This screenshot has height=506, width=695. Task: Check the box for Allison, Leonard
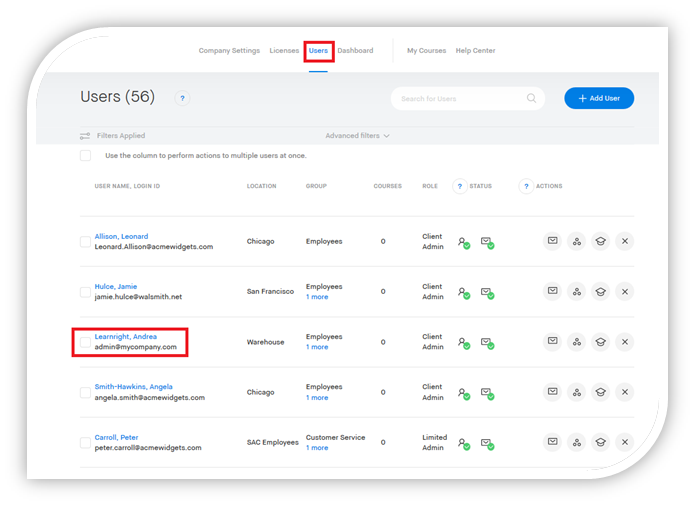(85, 241)
